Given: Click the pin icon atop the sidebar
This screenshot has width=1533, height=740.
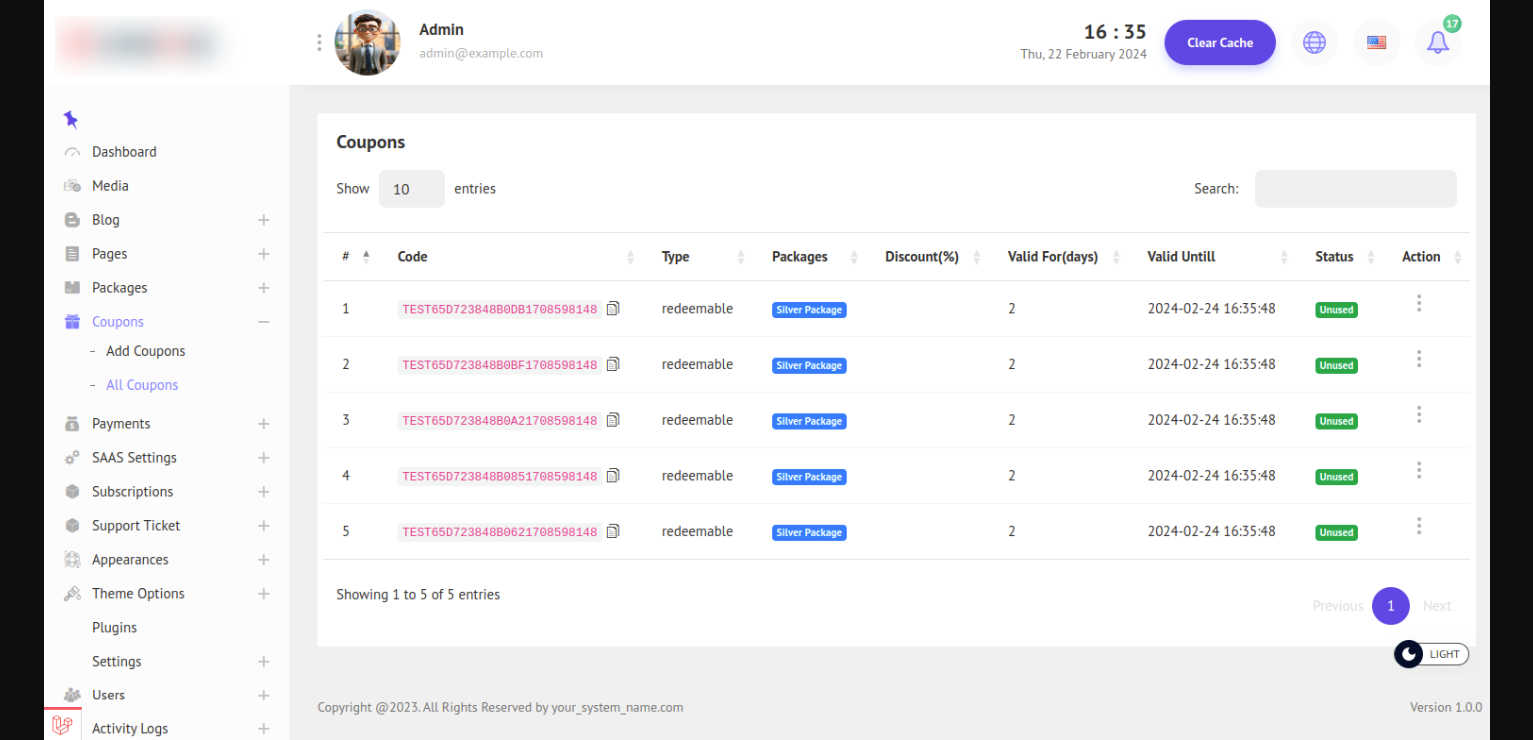Looking at the screenshot, I should point(71,120).
